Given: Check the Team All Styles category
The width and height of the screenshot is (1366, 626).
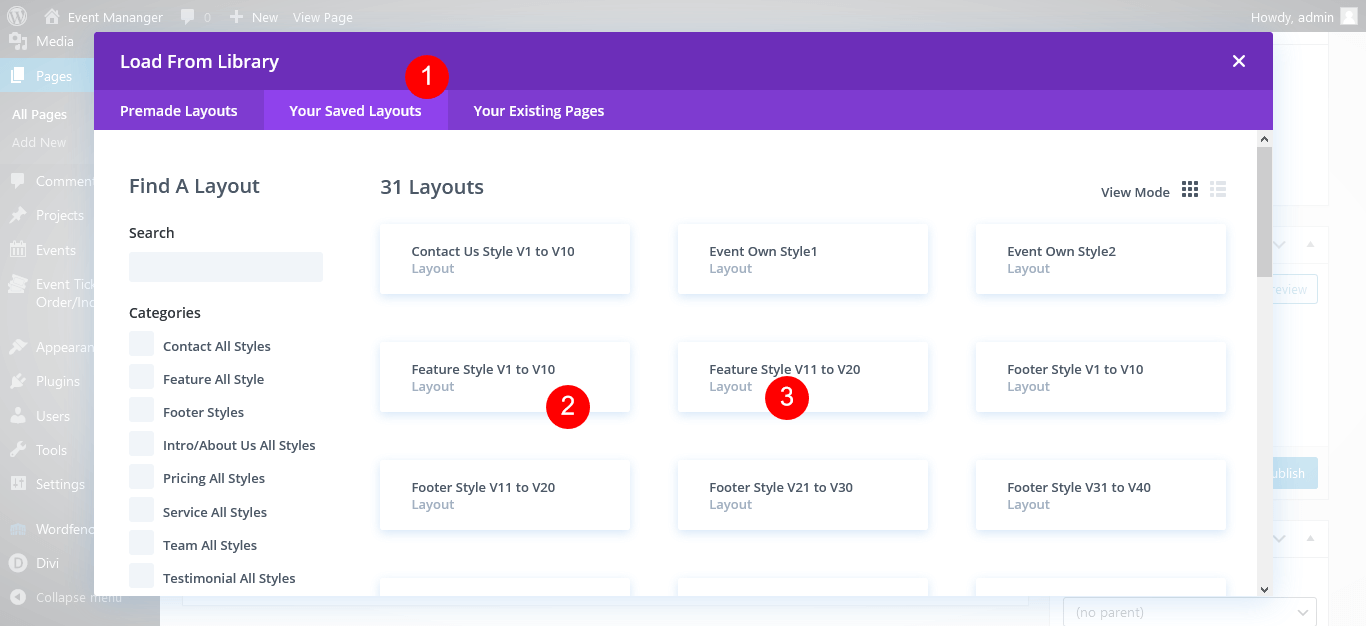Looking at the screenshot, I should [141, 543].
